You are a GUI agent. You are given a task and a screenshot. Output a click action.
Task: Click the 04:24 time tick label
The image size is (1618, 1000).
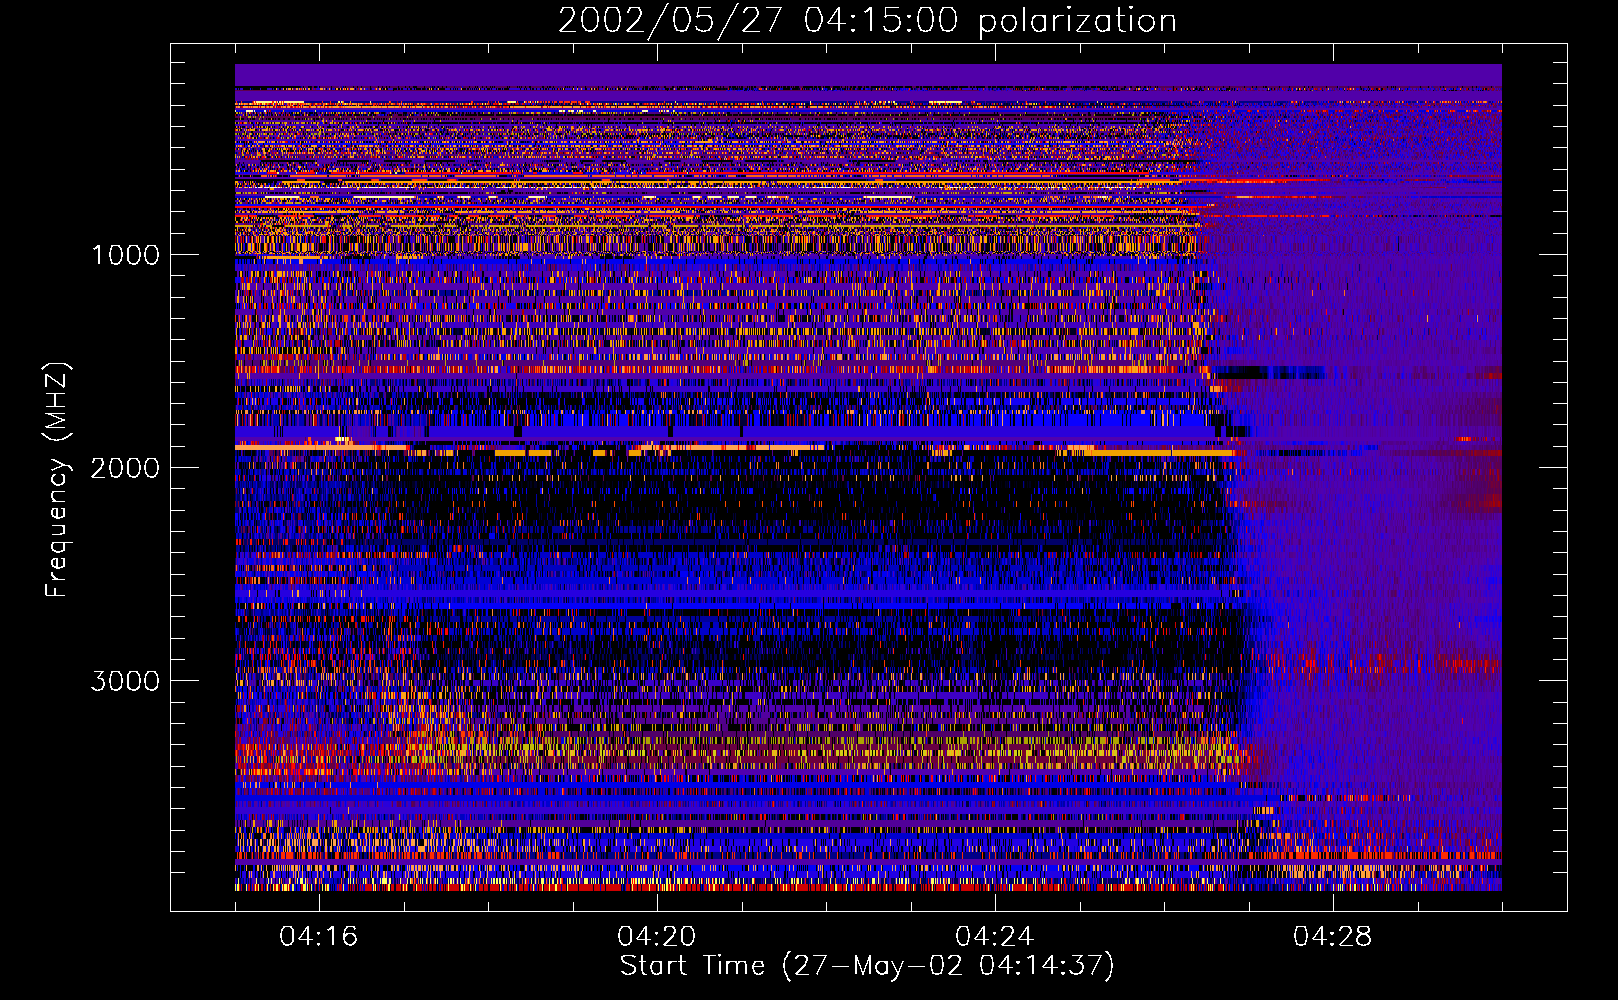click(x=995, y=937)
